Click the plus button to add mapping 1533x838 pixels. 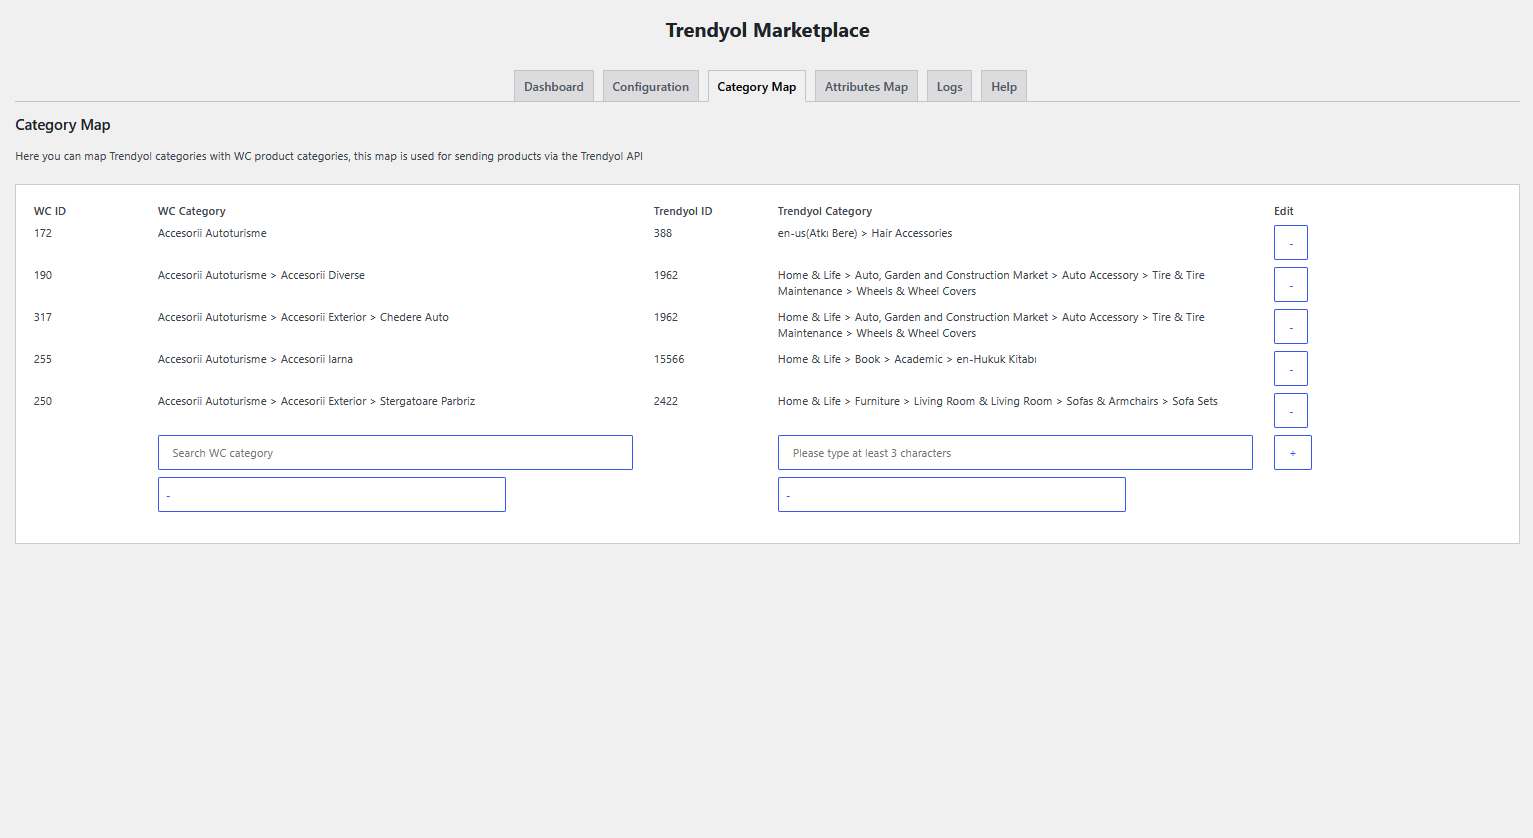point(1292,453)
